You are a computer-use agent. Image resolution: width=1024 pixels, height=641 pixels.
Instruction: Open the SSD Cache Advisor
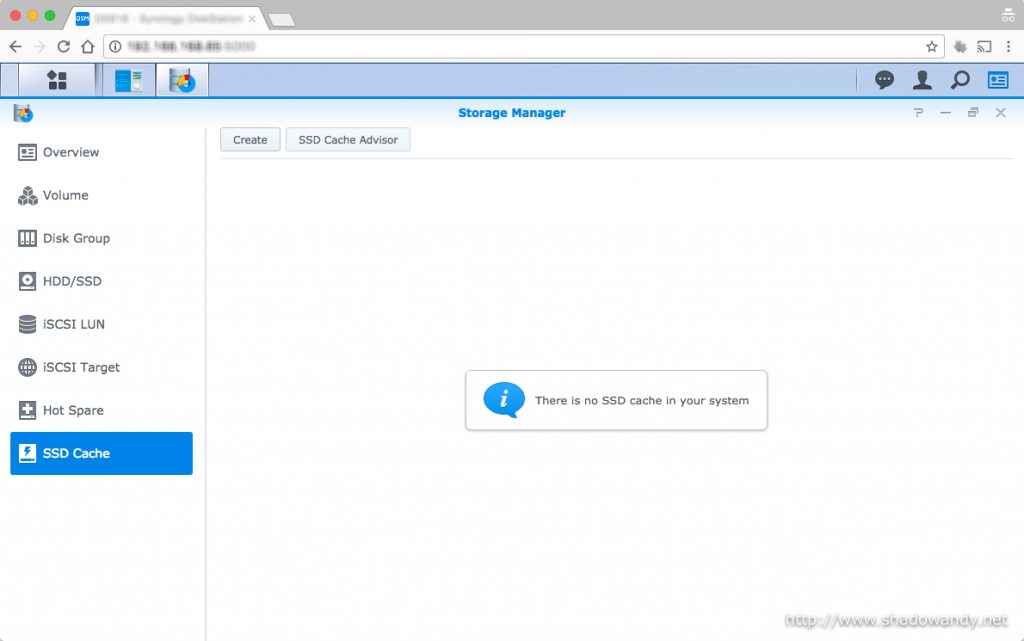(x=348, y=140)
